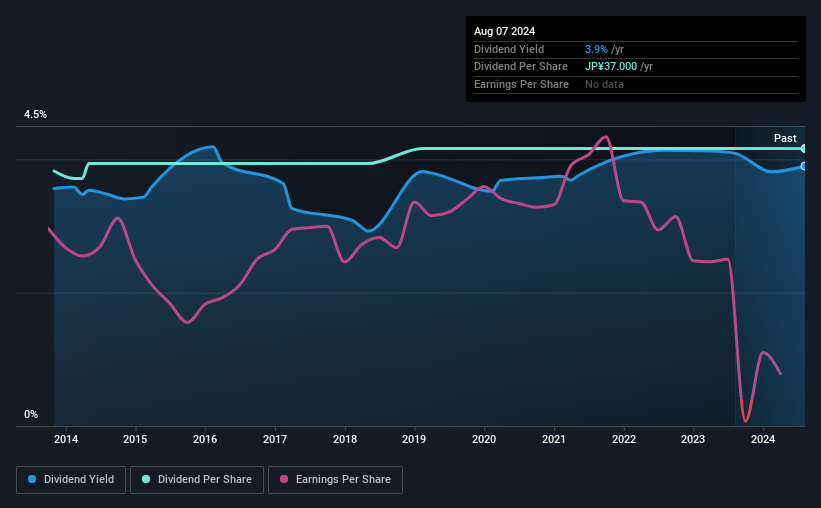Click the Past label on the chart
The image size is (821, 508).
click(x=785, y=138)
